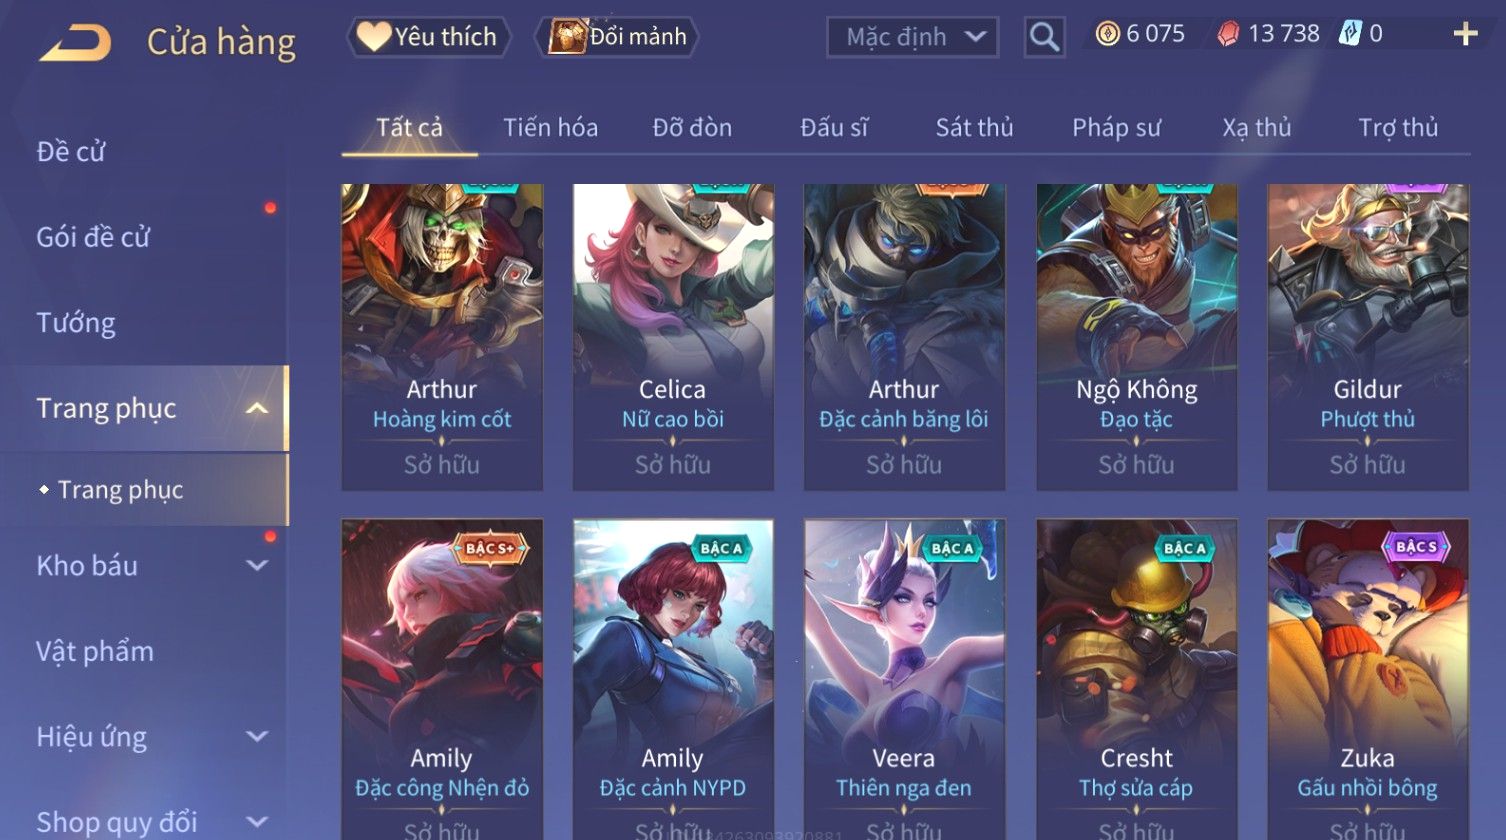Image resolution: width=1506 pixels, height=840 pixels.
Task: Open the Veera Thiên nga đen skin
Action: coord(904,679)
